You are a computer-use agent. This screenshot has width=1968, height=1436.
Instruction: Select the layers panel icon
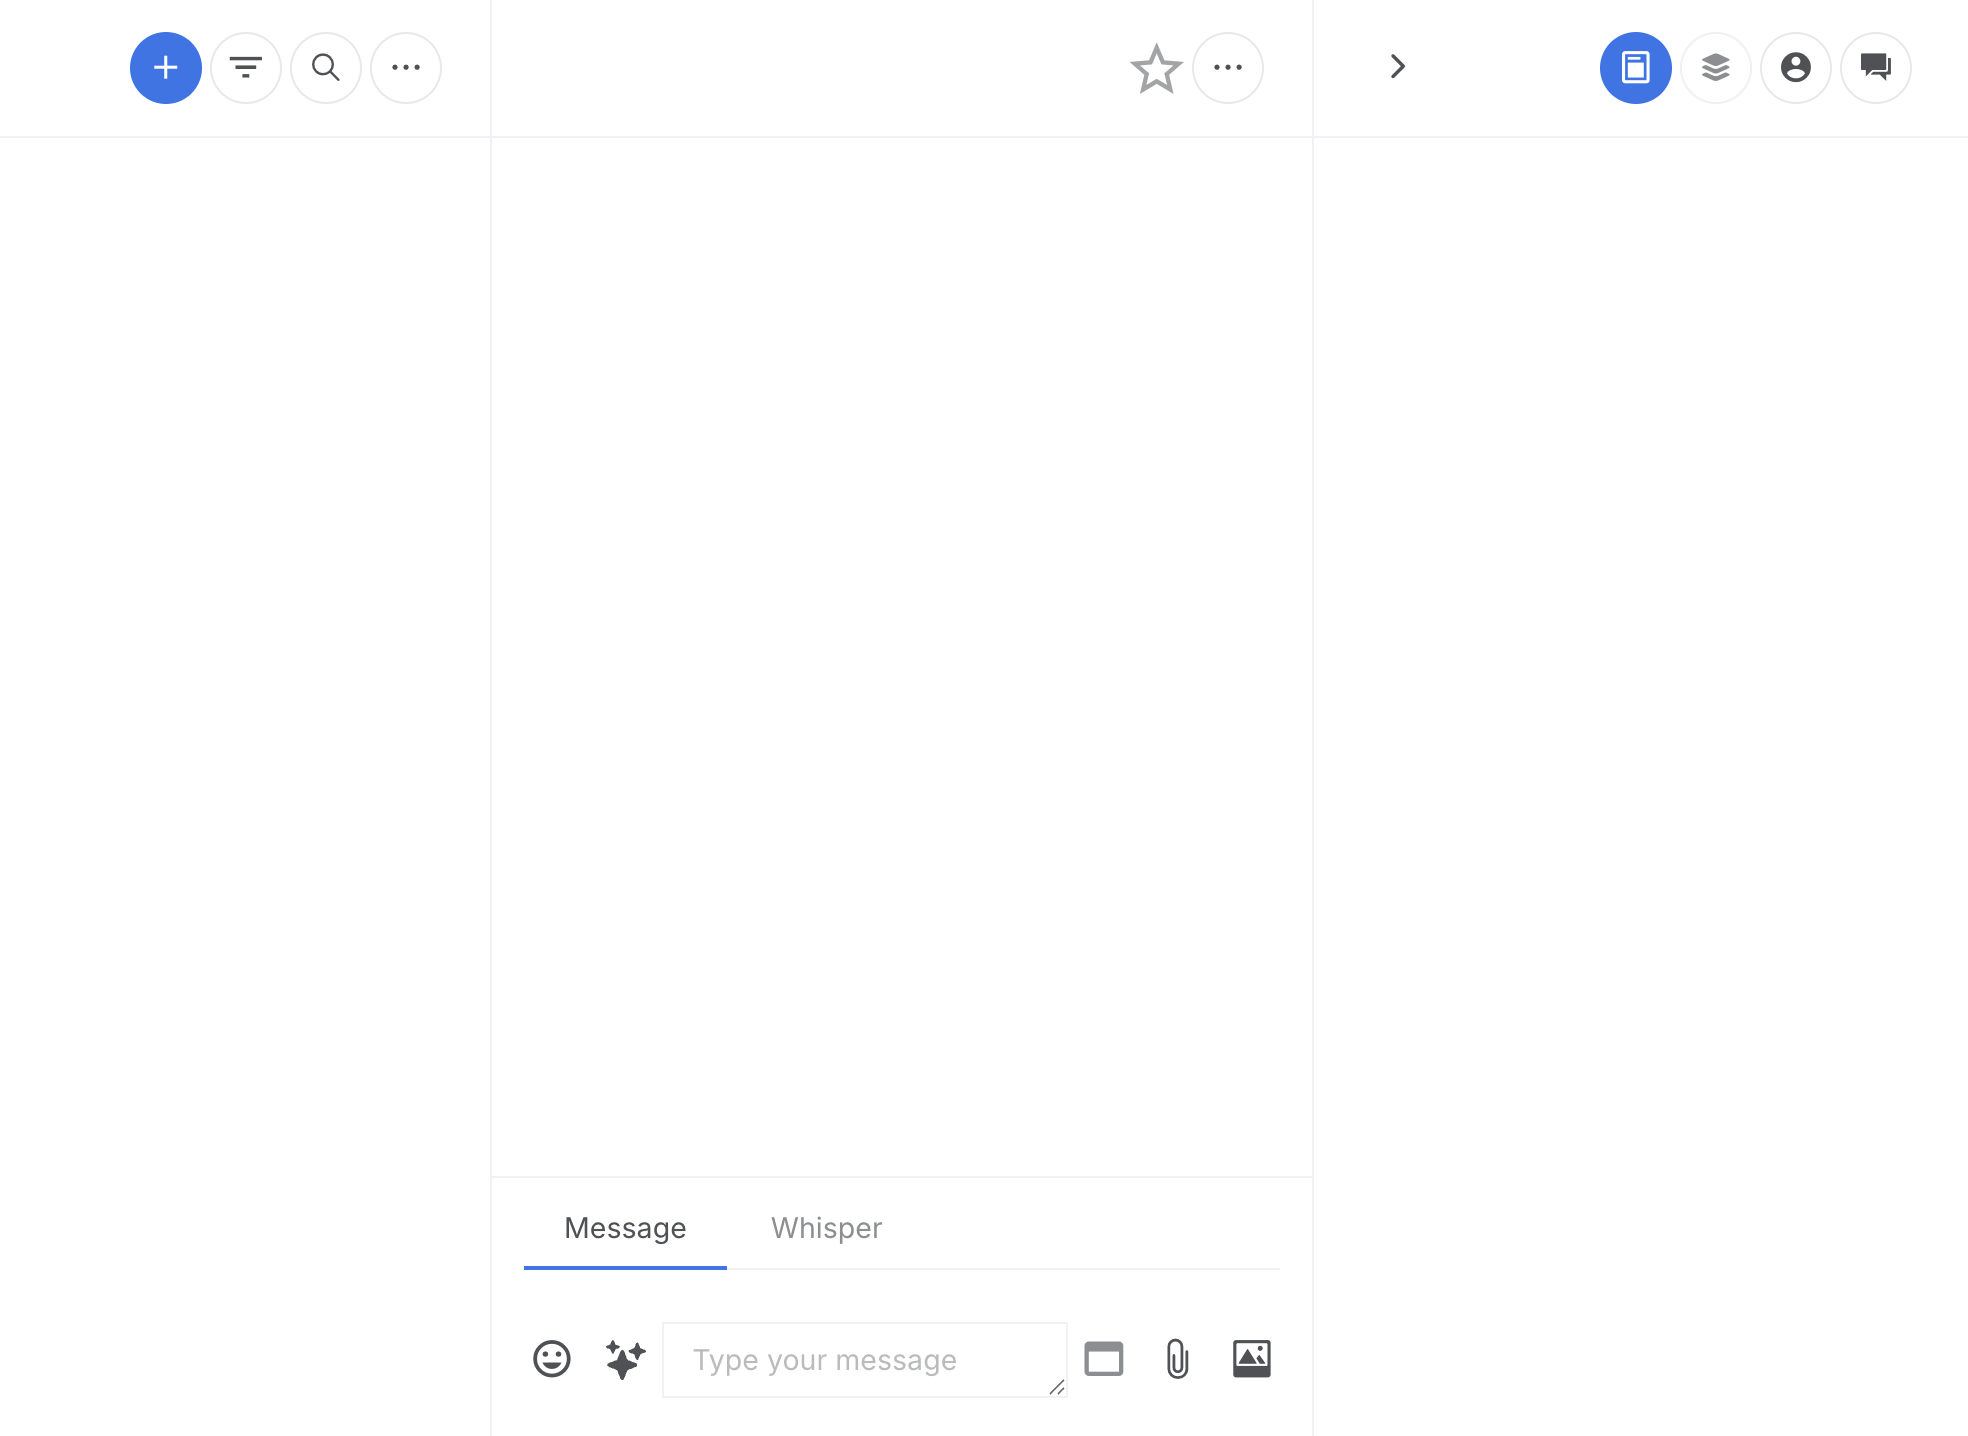point(1715,67)
